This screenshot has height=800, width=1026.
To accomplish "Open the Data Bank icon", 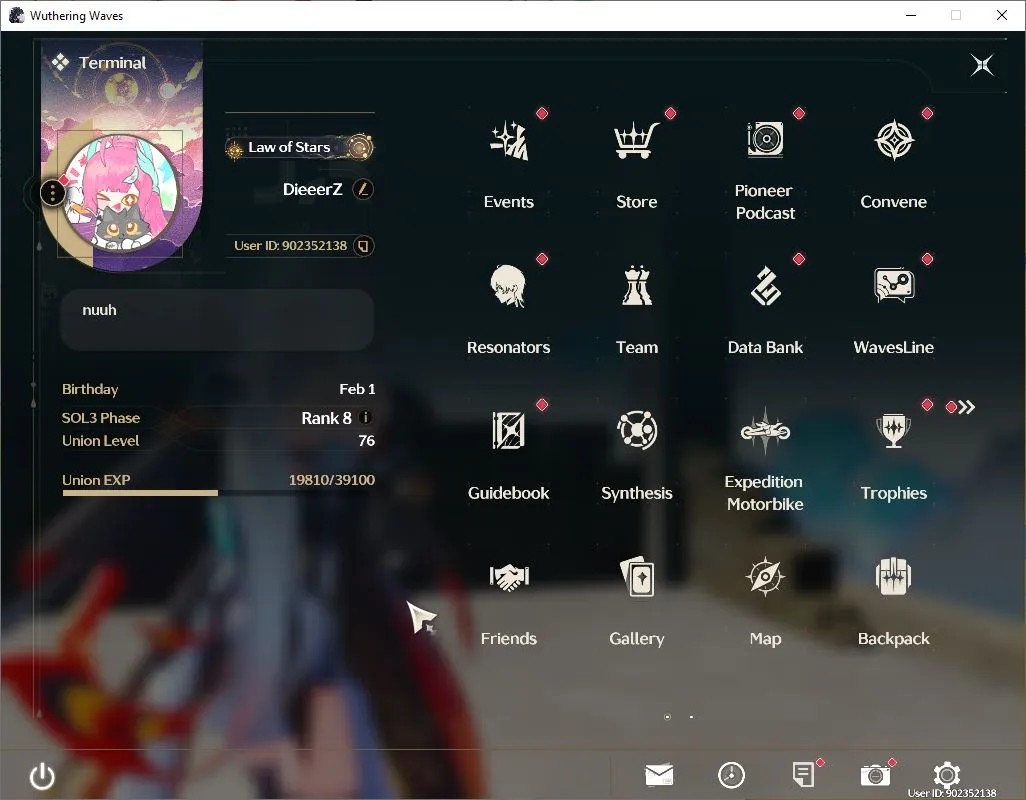I will click(x=765, y=286).
